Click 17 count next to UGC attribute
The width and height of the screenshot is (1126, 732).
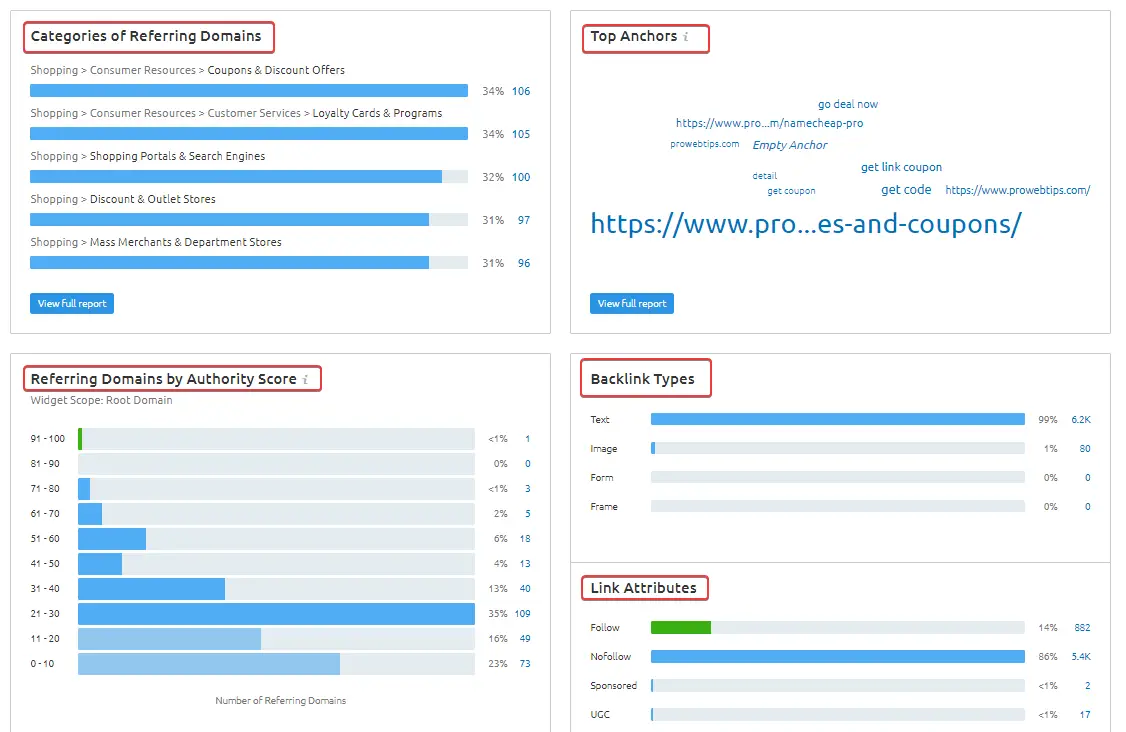tap(1084, 714)
